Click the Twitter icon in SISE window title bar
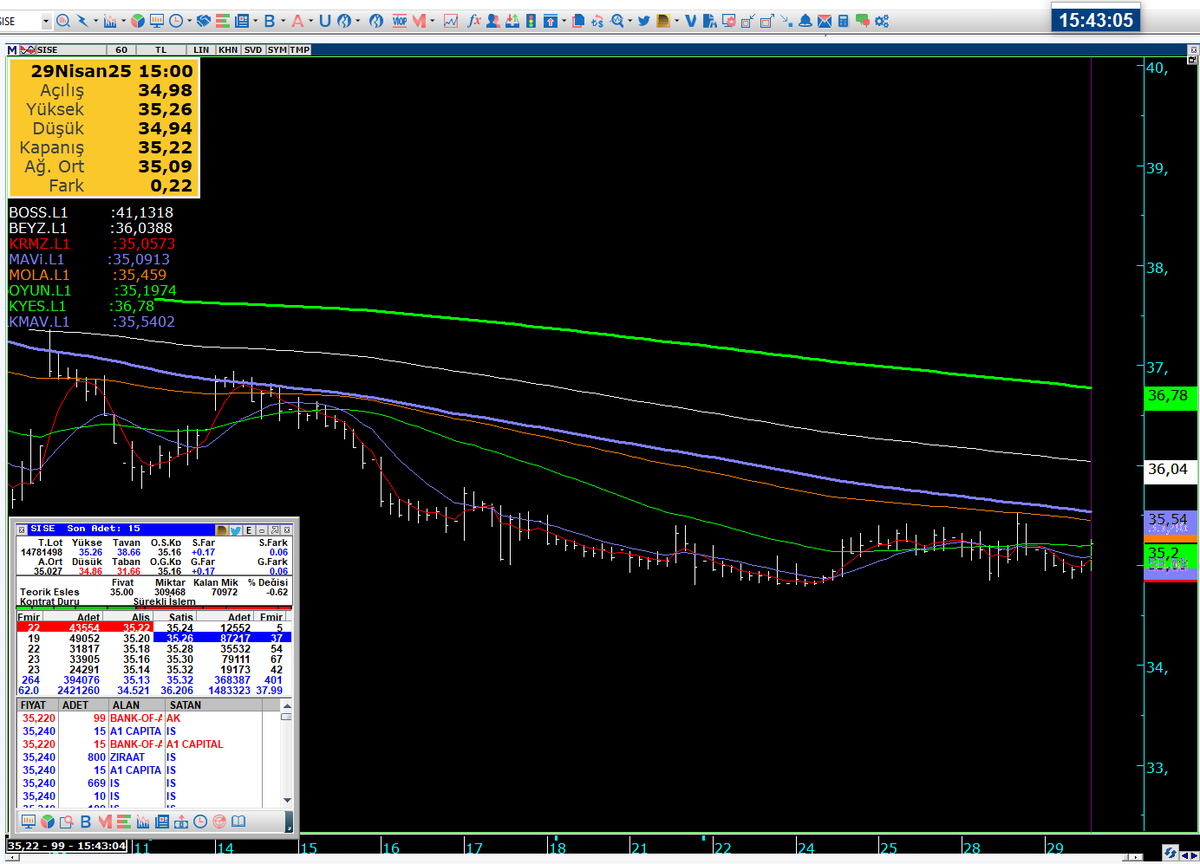 click(x=236, y=528)
